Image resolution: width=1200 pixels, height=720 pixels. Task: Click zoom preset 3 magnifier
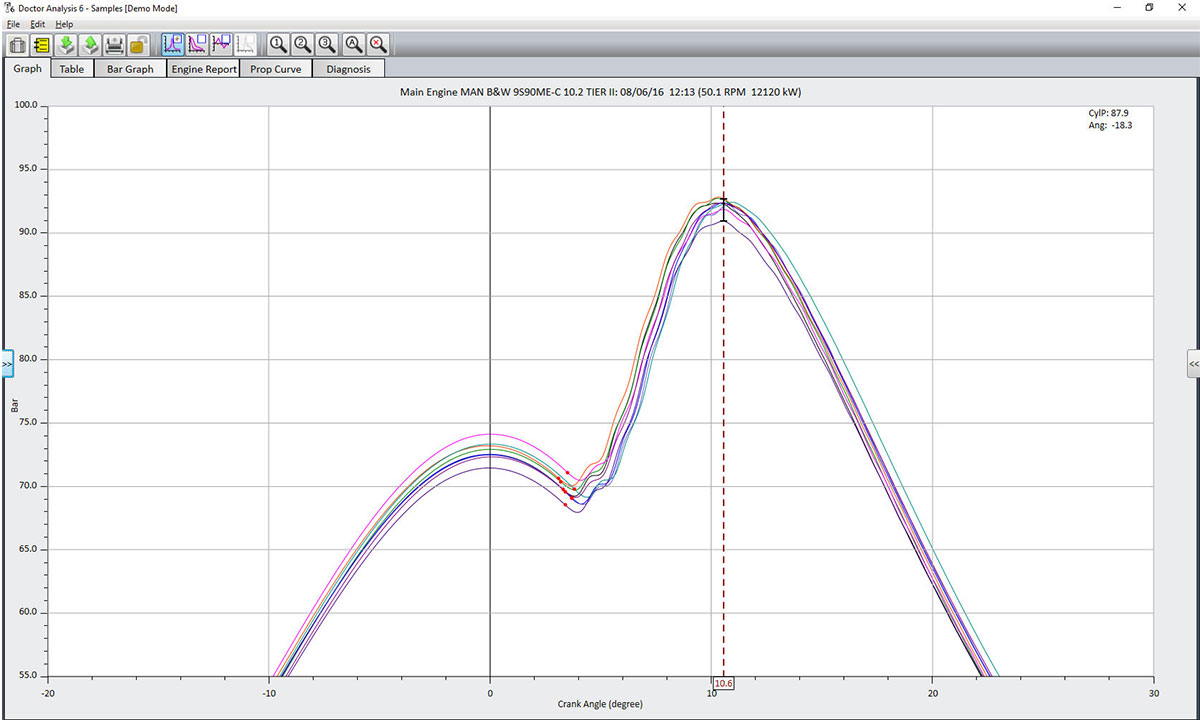click(327, 44)
